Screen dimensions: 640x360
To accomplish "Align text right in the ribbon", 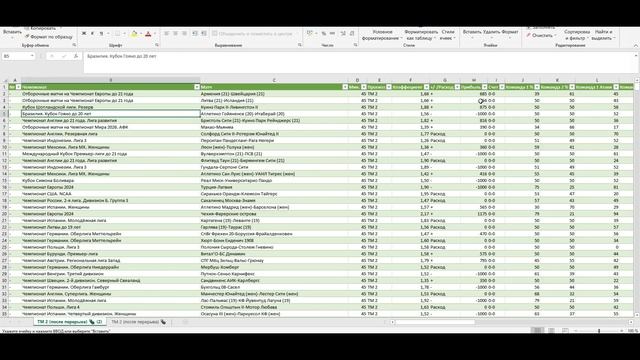I will 184,33.
